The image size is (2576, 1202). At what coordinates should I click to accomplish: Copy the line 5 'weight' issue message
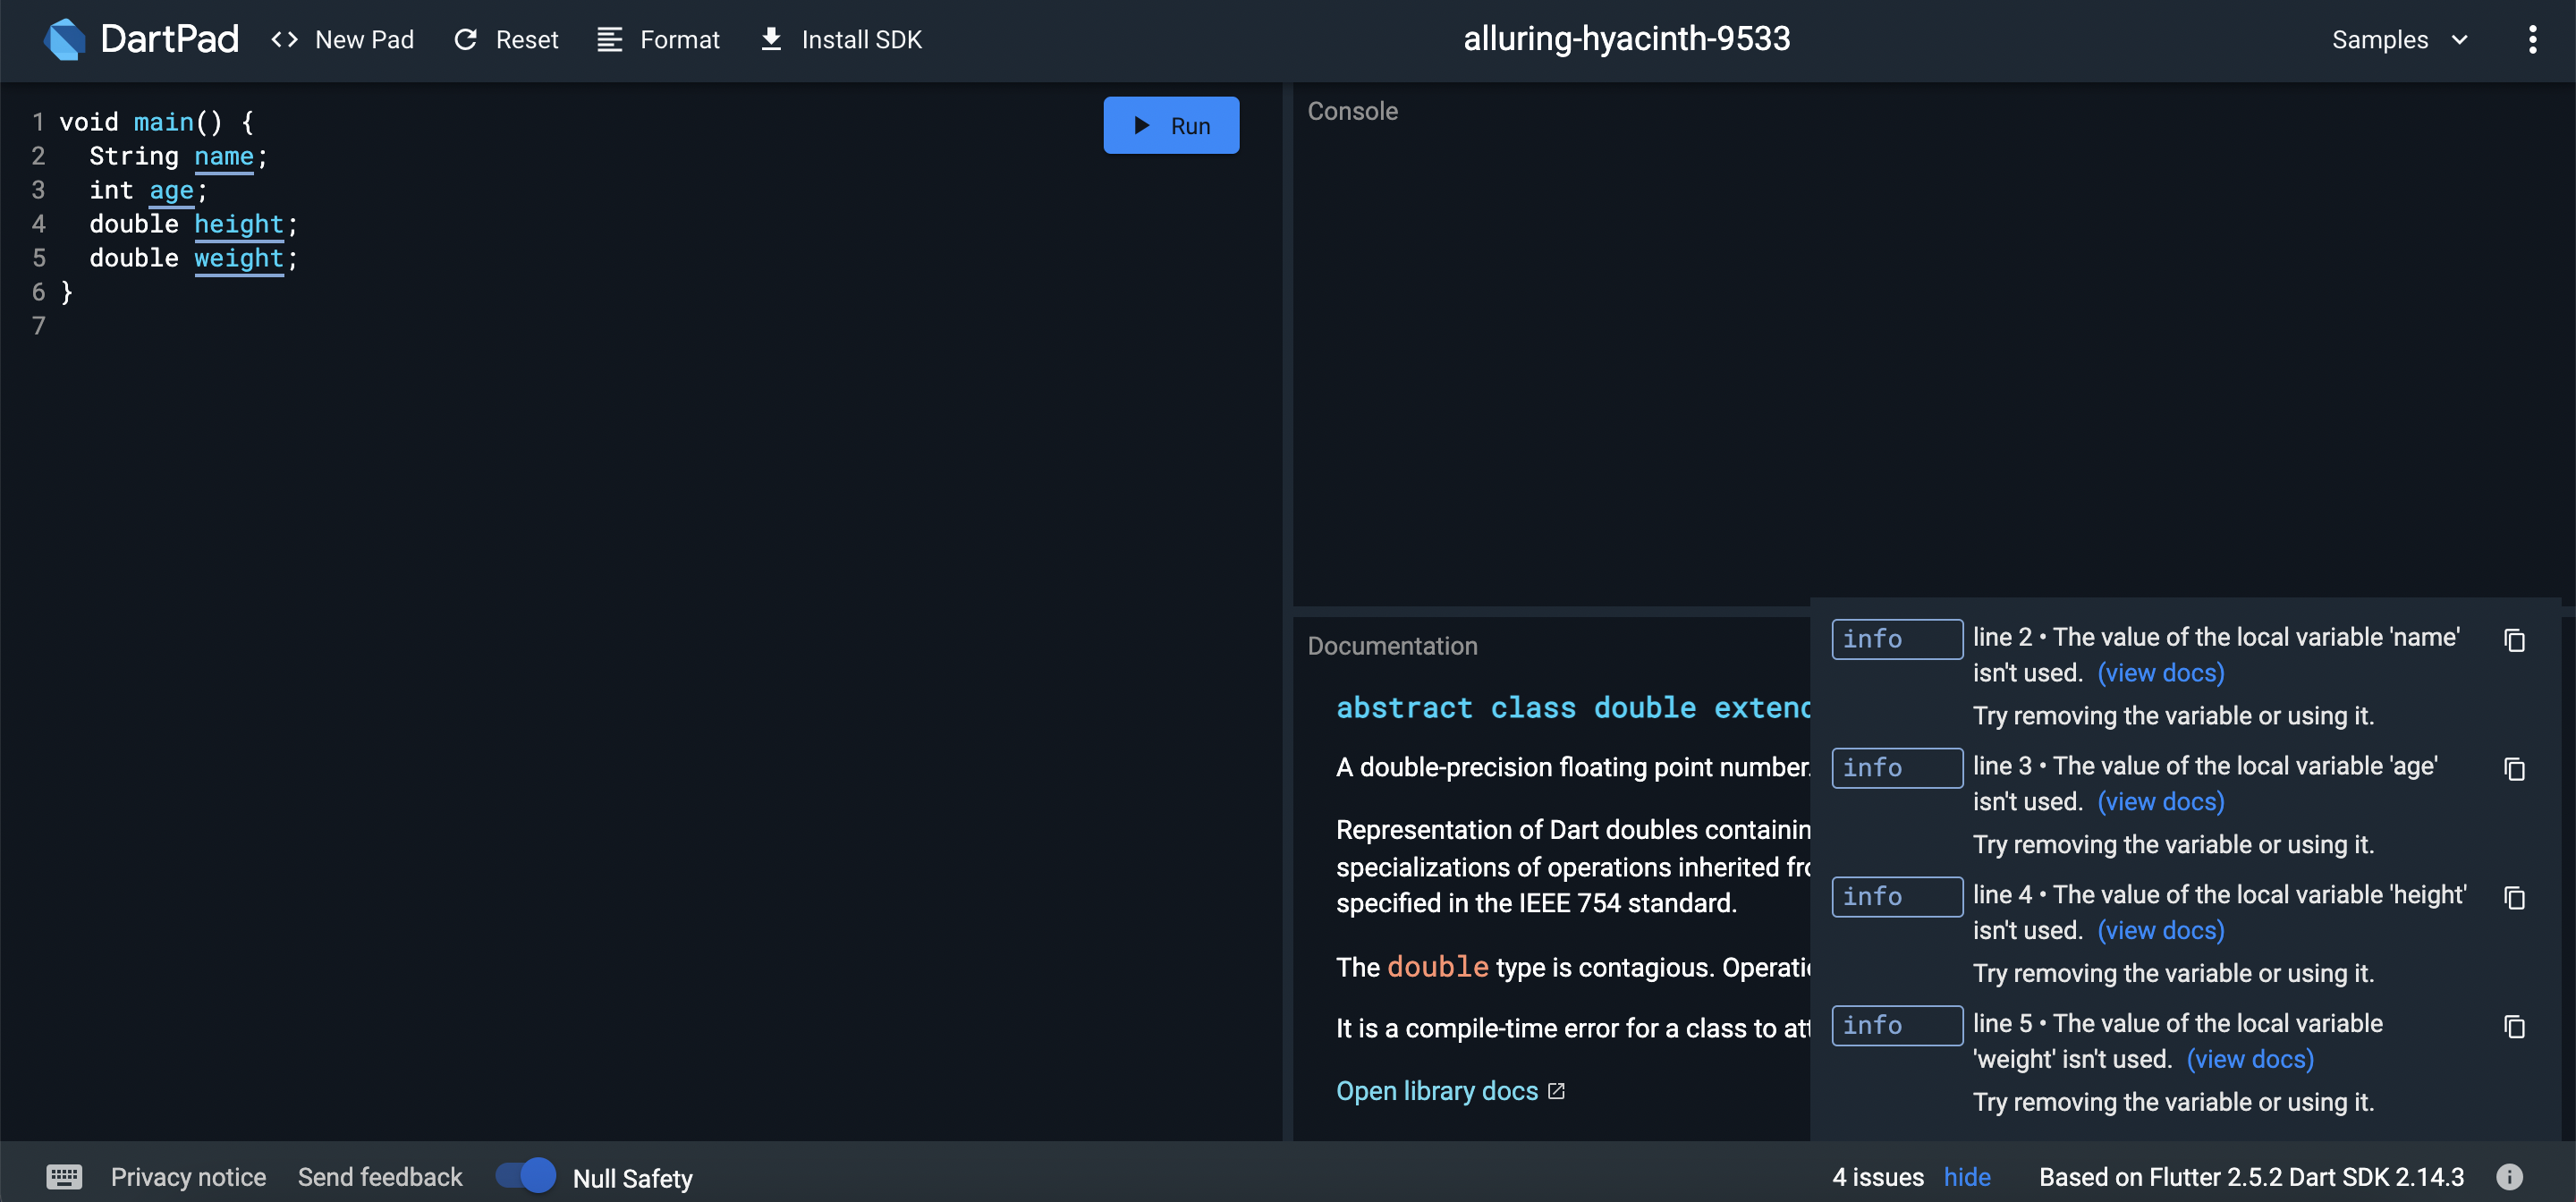[x=2515, y=1027]
